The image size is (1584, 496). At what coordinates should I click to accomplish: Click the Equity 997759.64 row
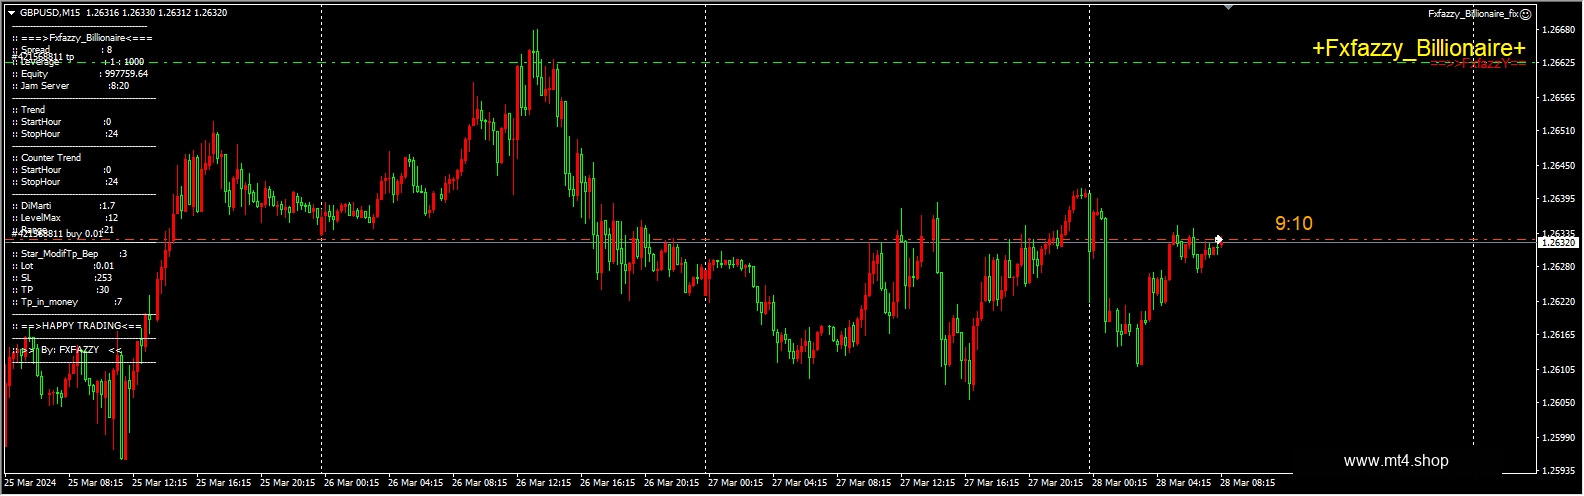(80, 74)
